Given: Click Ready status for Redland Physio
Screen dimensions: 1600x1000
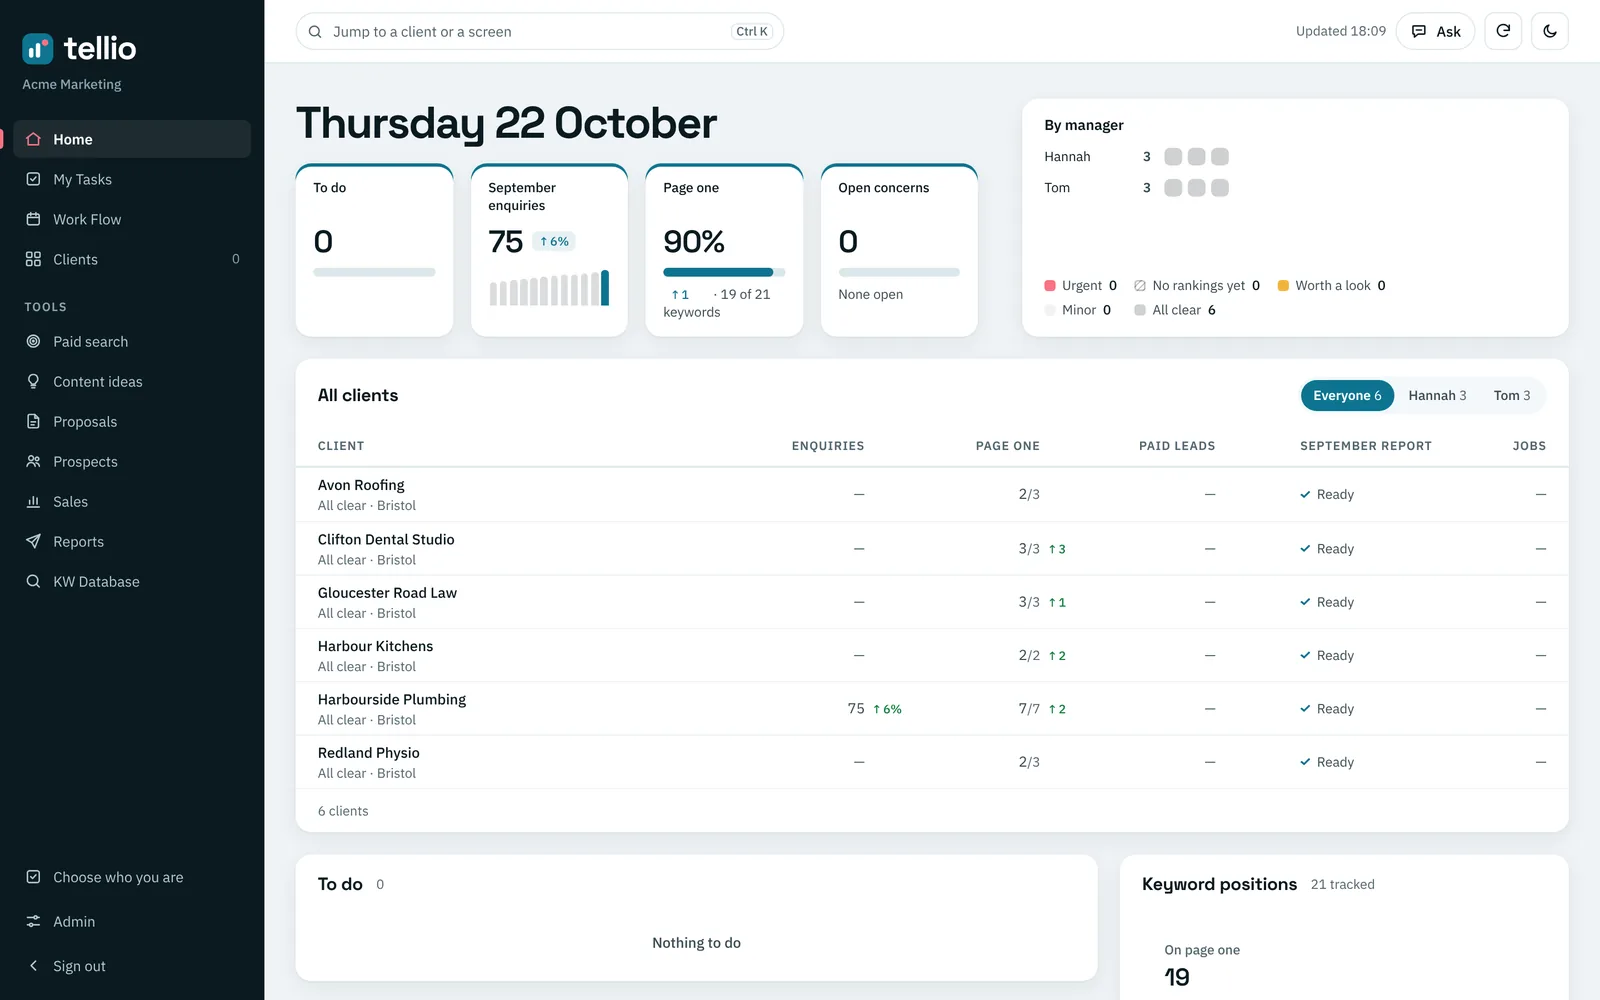Looking at the screenshot, I should point(1327,762).
